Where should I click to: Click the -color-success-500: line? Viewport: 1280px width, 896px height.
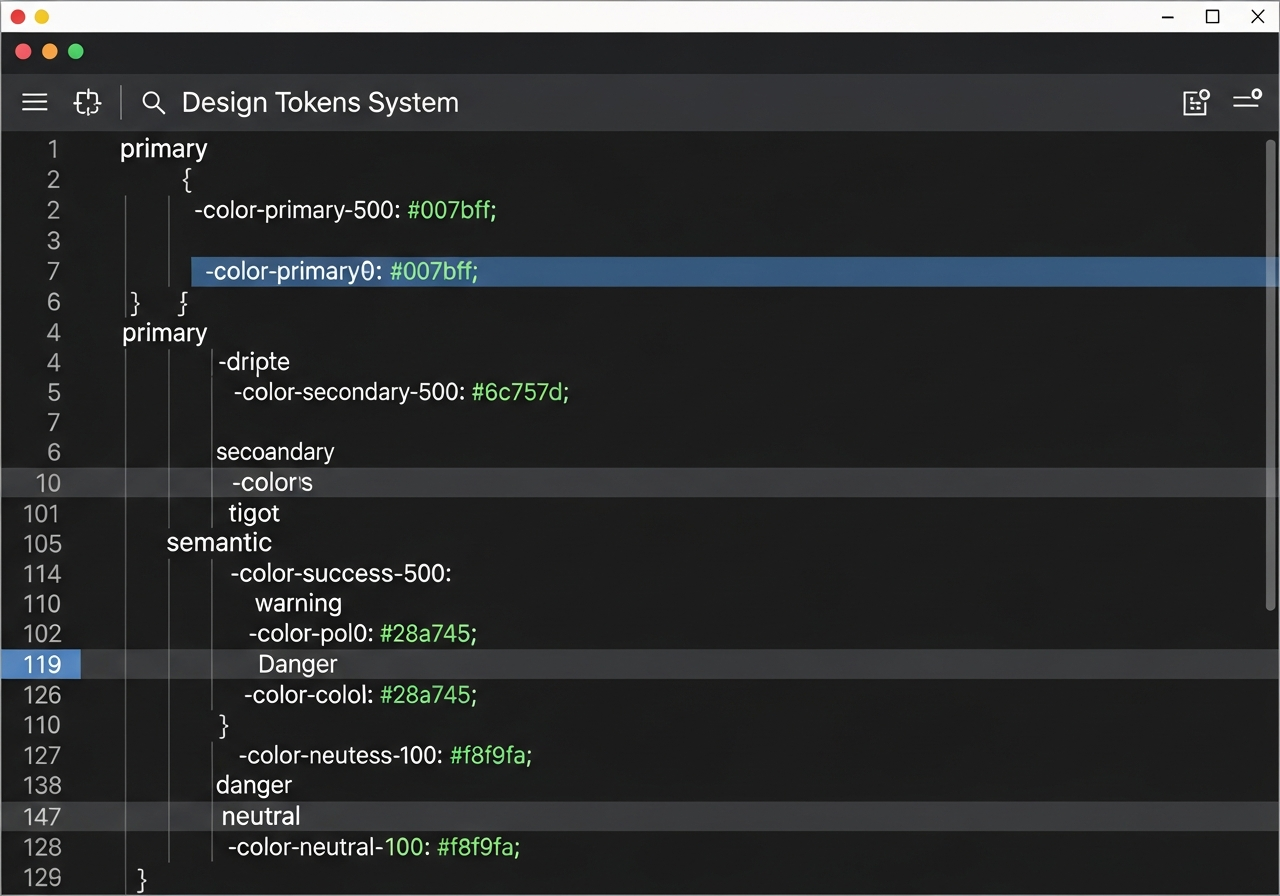tap(341, 574)
